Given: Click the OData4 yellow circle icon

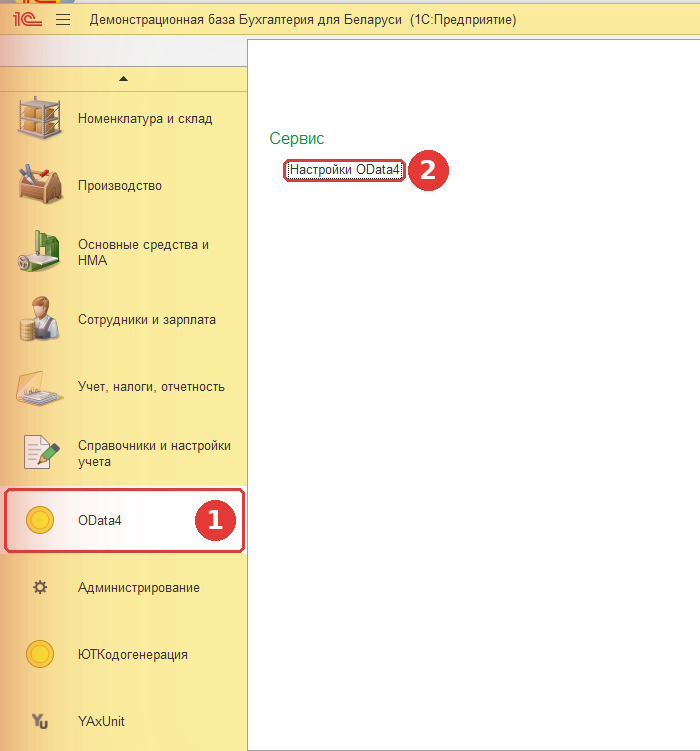Looking at the screenshot, I should pyautogui.click(x=40, y=520).
